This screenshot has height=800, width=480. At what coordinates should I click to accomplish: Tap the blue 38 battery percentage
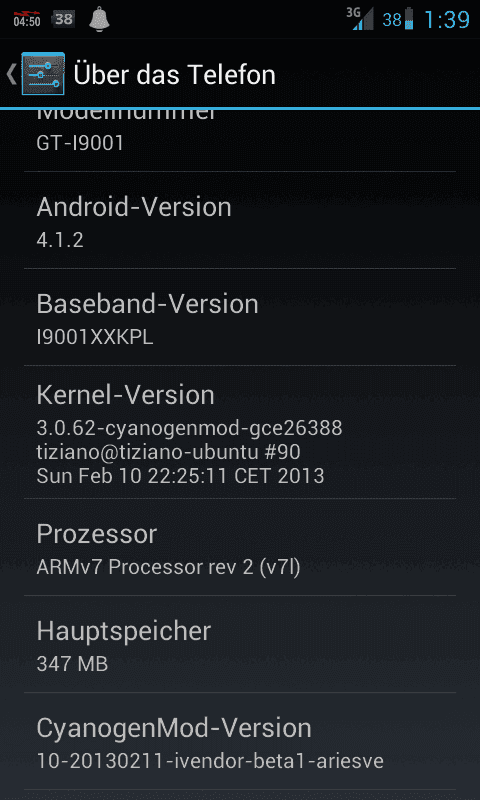click(392, 20)
